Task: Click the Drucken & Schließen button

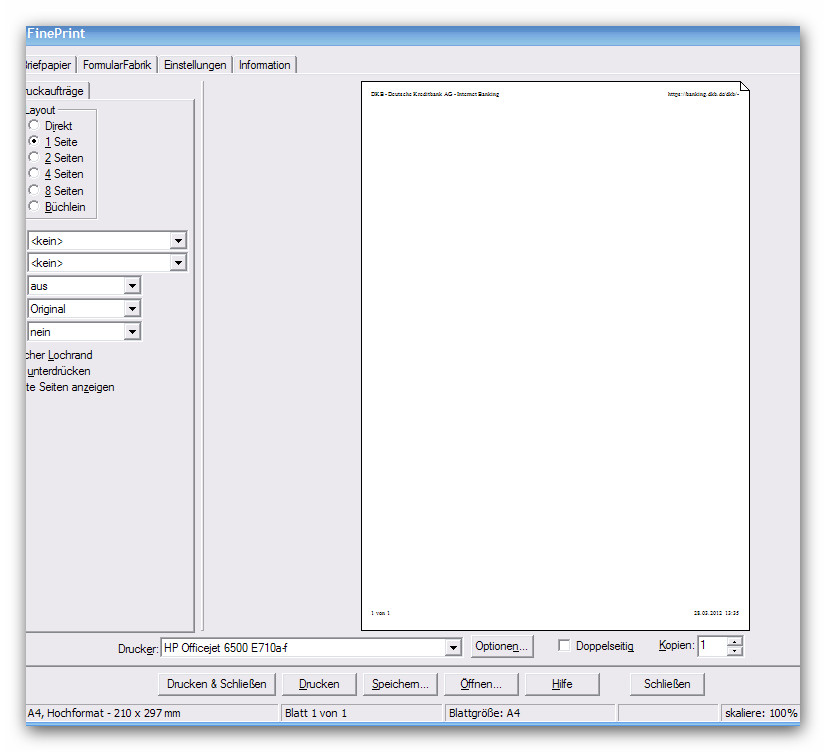Action: pyautogui.click(x=217, y=684)
